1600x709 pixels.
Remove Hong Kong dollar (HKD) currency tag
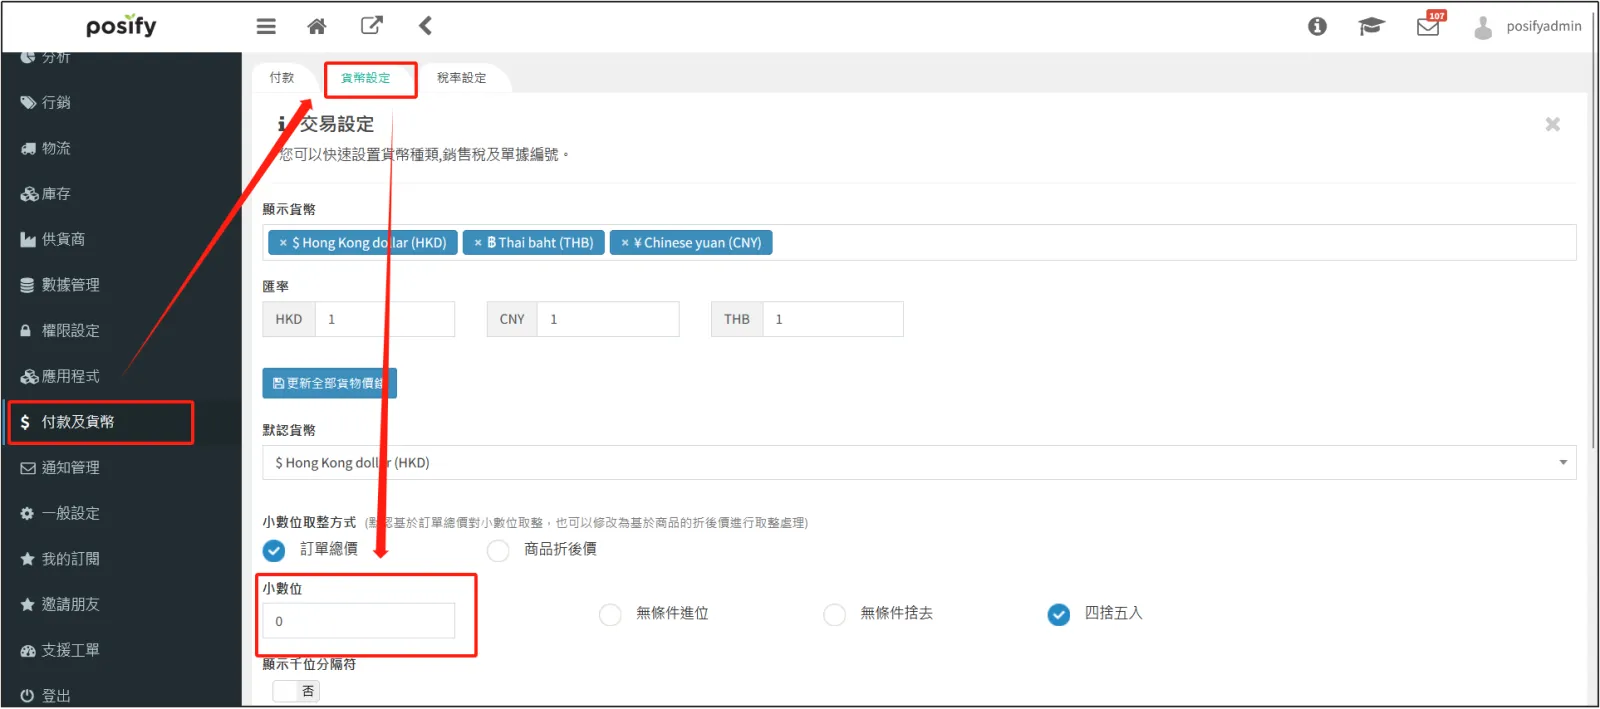coord(283,243)
